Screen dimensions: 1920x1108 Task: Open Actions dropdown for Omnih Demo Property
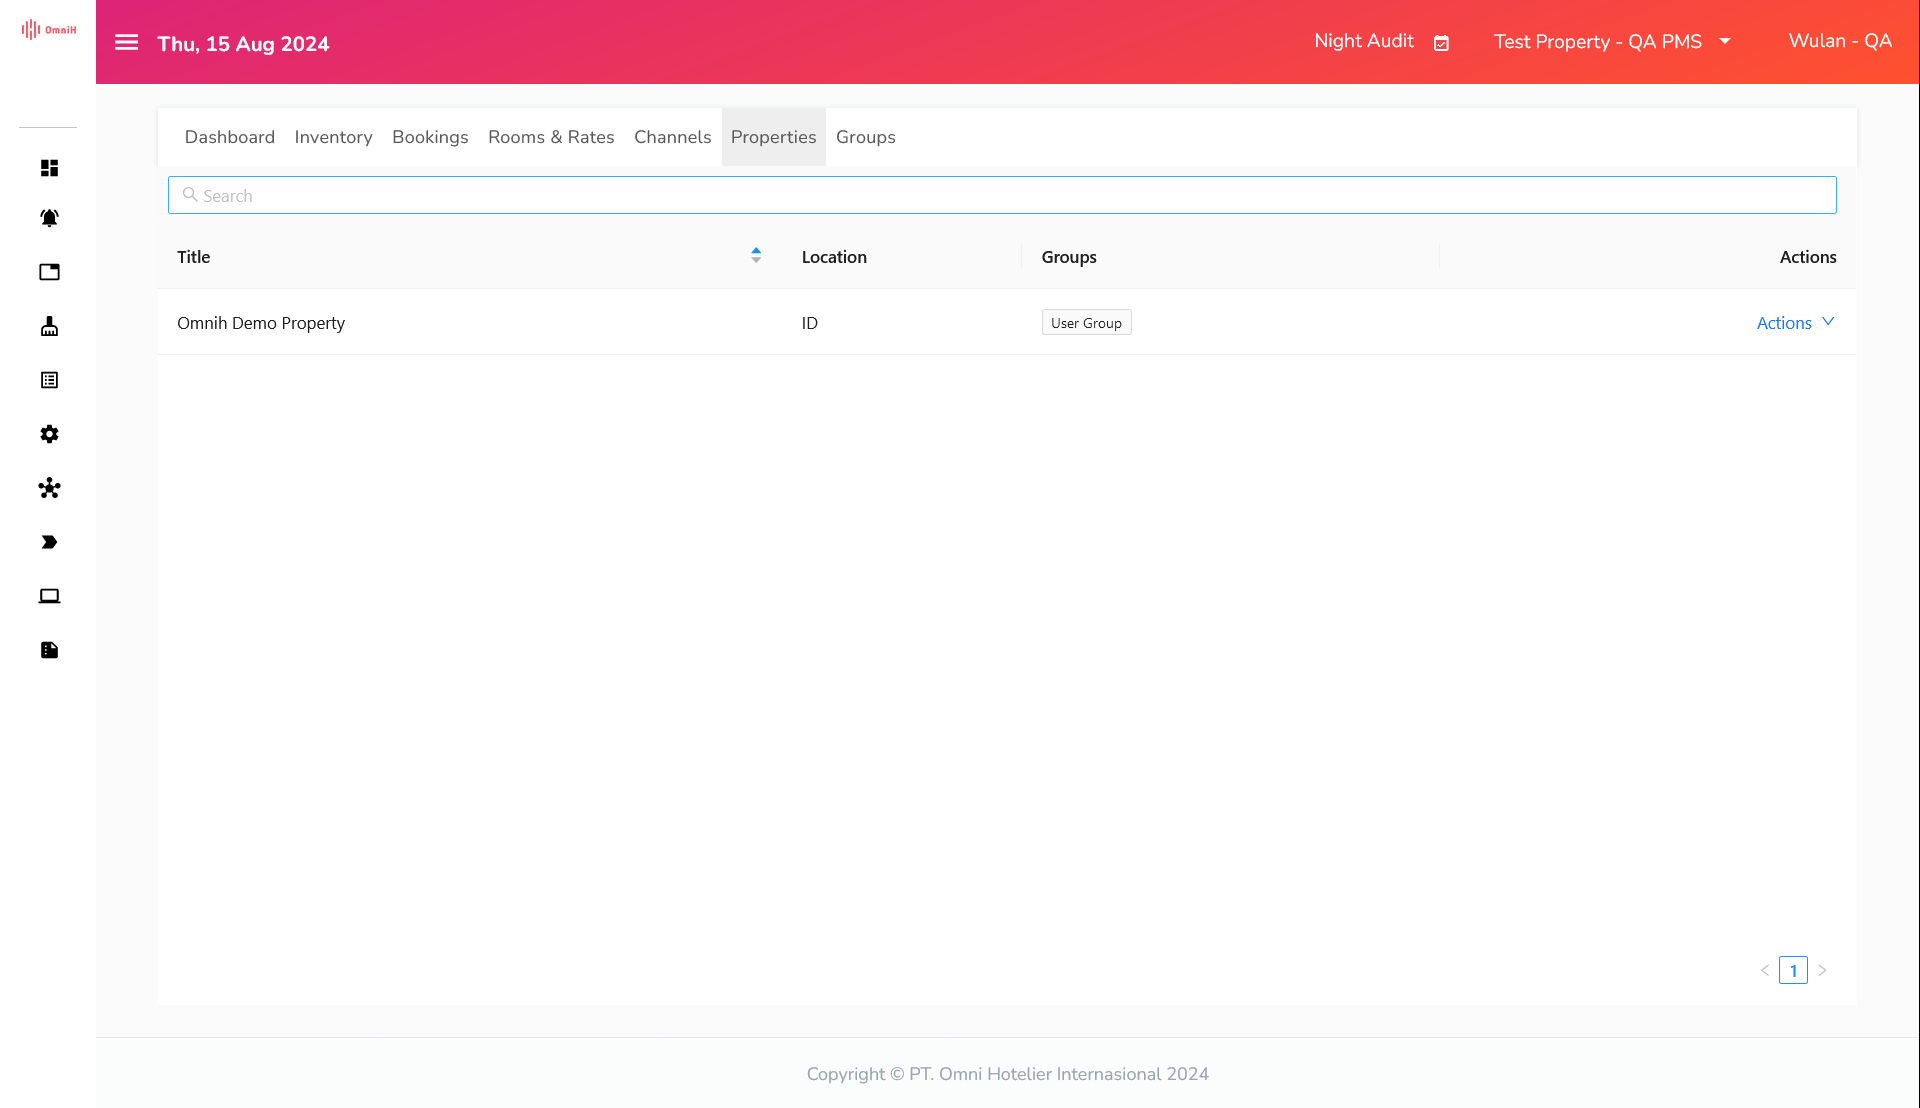[x=1795, y=322]
